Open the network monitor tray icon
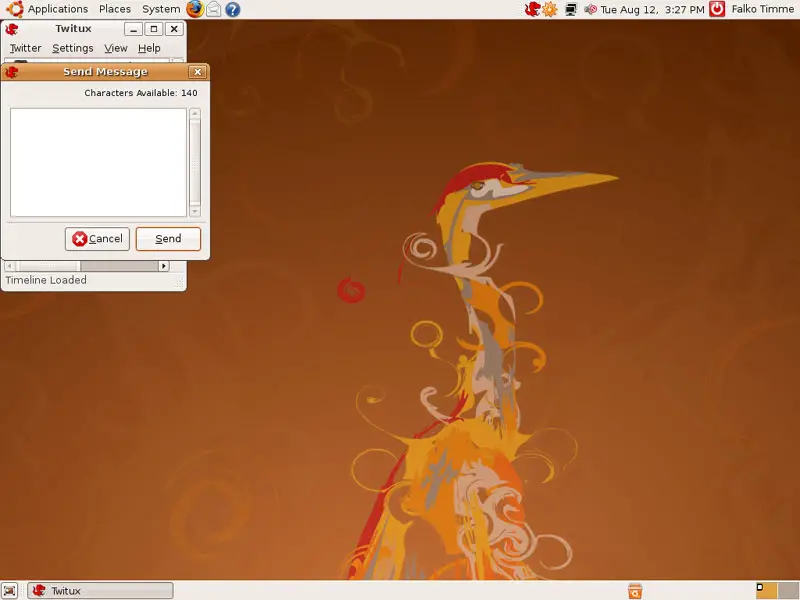Screen dimensions: 800x600 [x=570, y=9]
